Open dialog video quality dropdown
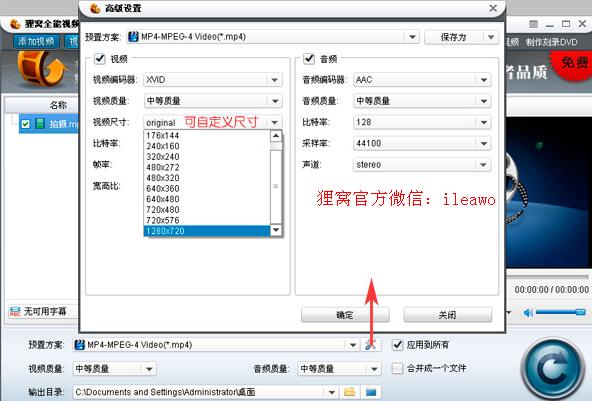Screen dimensions: 592x401 click(x=274, y=101)
